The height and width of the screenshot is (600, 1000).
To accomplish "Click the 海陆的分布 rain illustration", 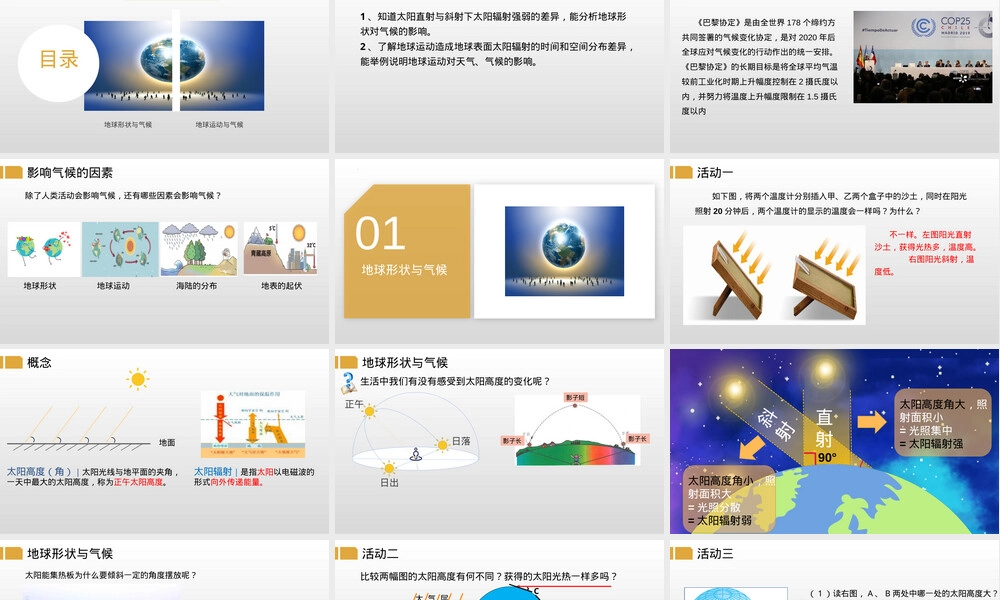I will point(199,249).
